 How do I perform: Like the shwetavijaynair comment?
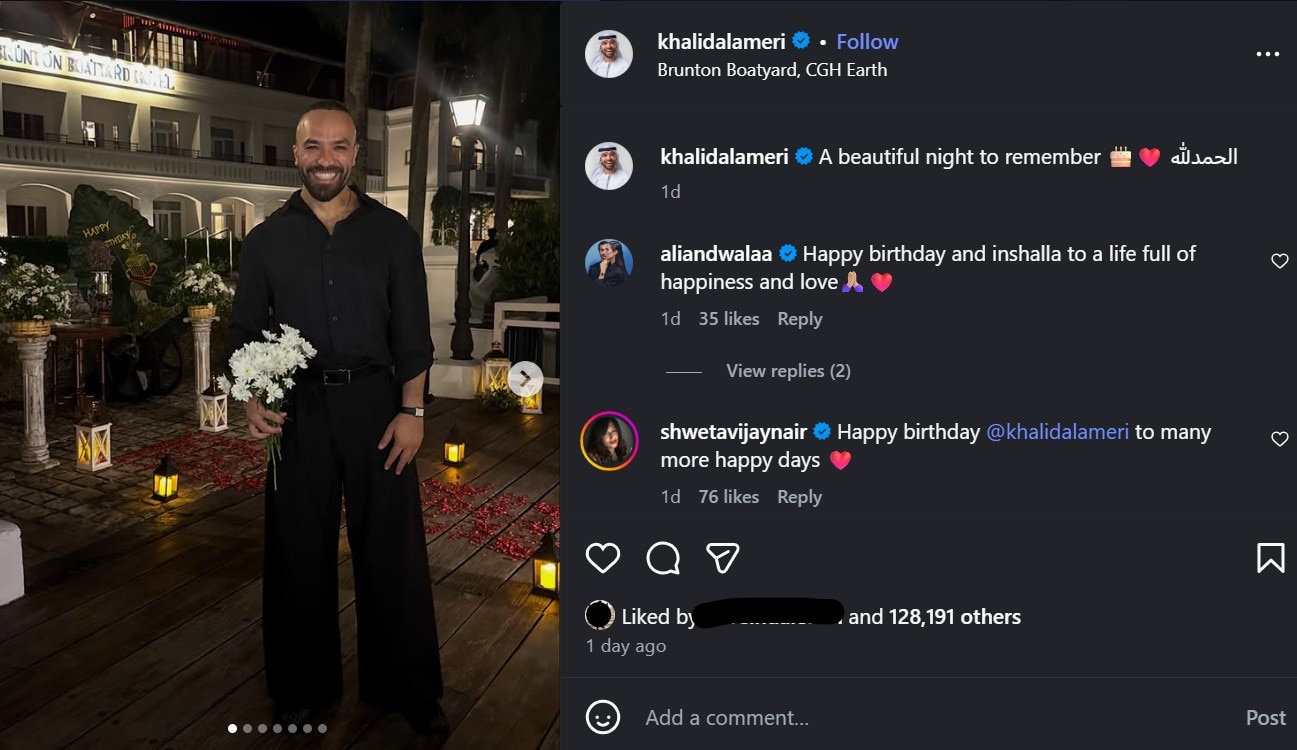1279,439
